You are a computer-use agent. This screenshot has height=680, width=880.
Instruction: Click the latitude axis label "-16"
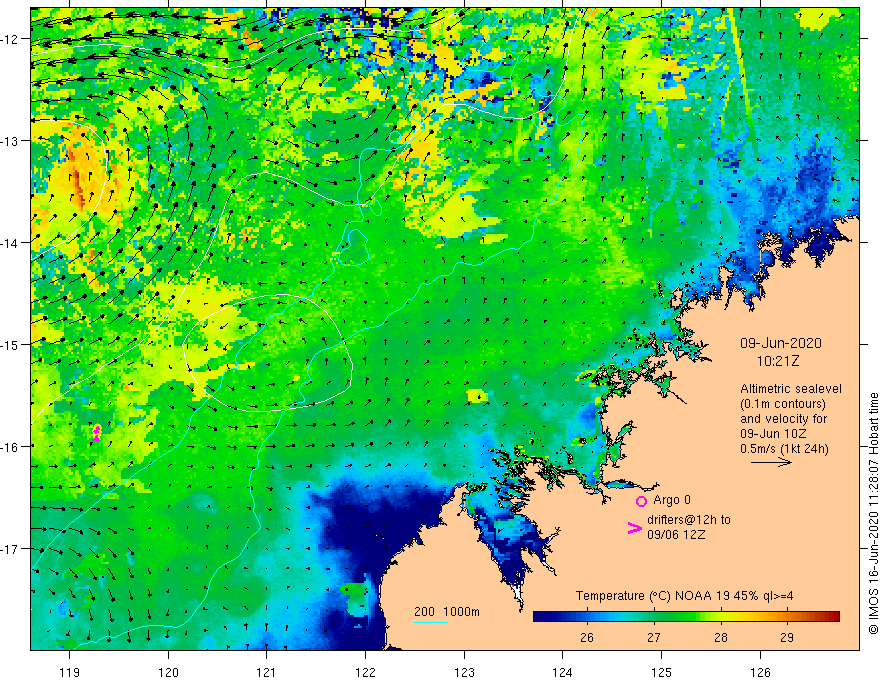(10, 447)
